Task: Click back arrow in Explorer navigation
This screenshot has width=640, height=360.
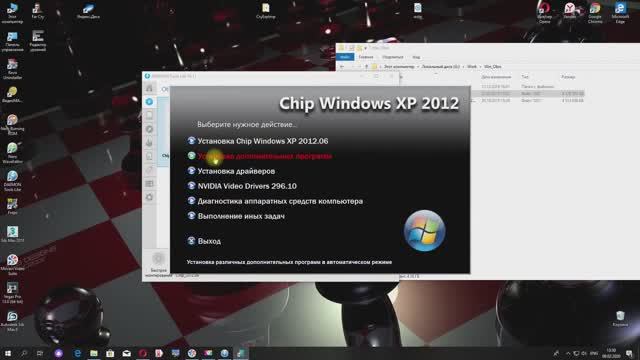Action: point(342,67)
